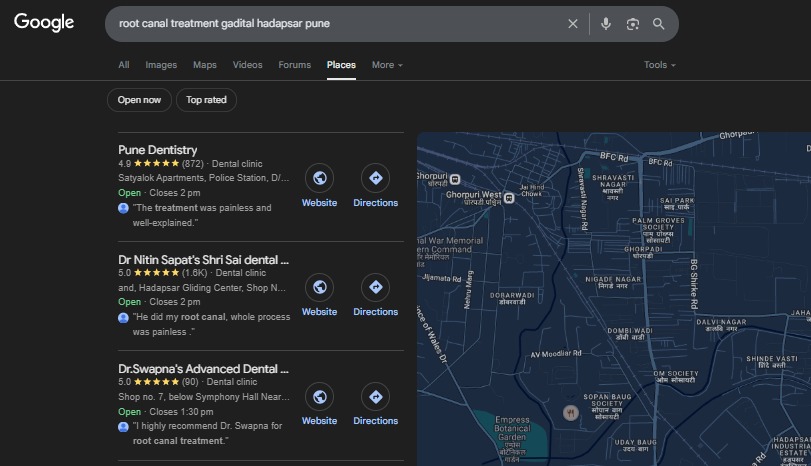
Task: Open reviewer avatar under Dr.Swapna's listing
Action: point(123,427)
